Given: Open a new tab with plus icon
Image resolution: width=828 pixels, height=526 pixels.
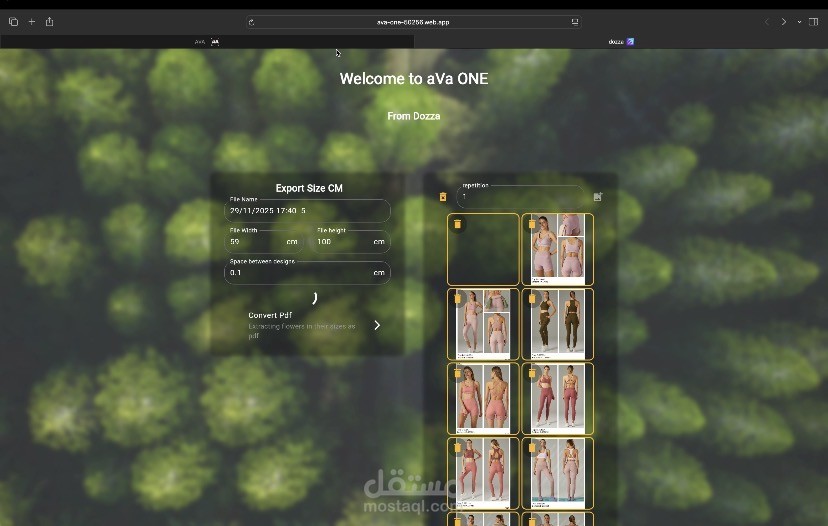Looking at the screenshot, I should click(32, 22).
